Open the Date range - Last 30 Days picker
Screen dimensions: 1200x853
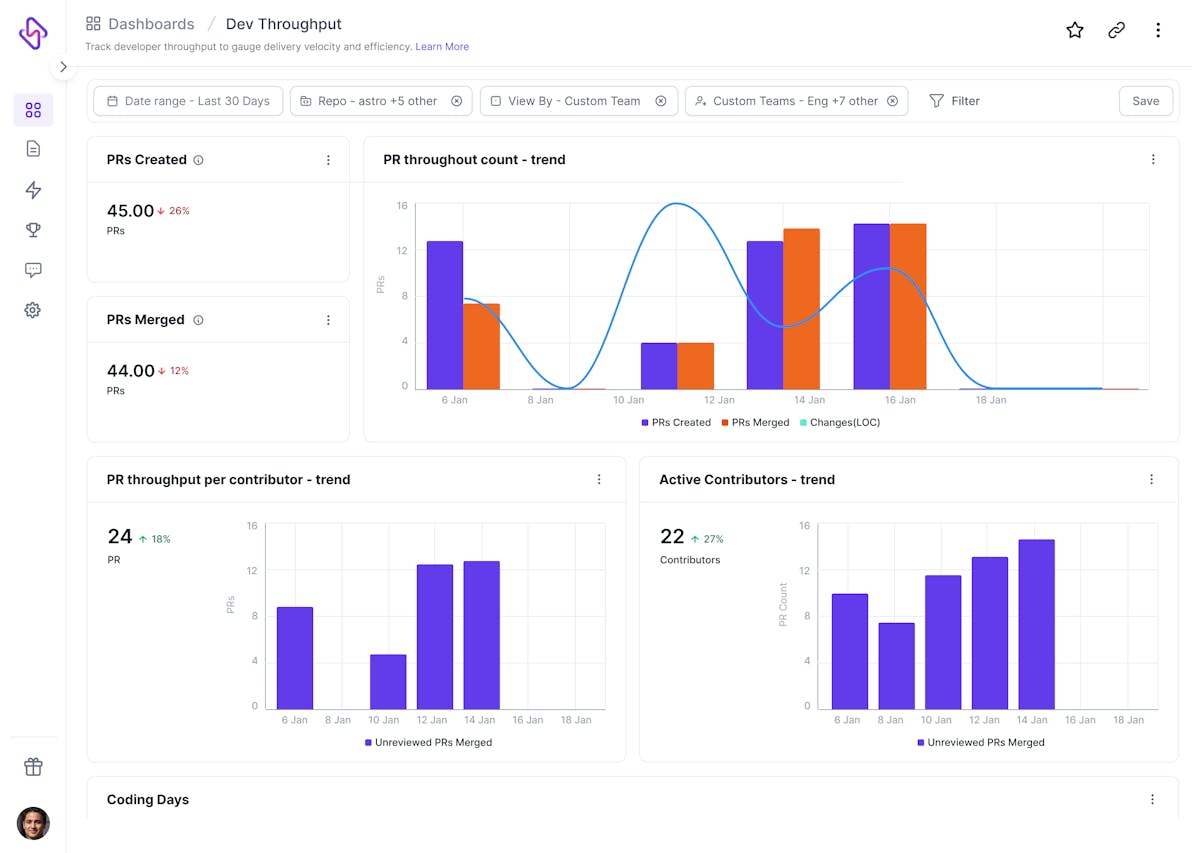pos(188,101)
